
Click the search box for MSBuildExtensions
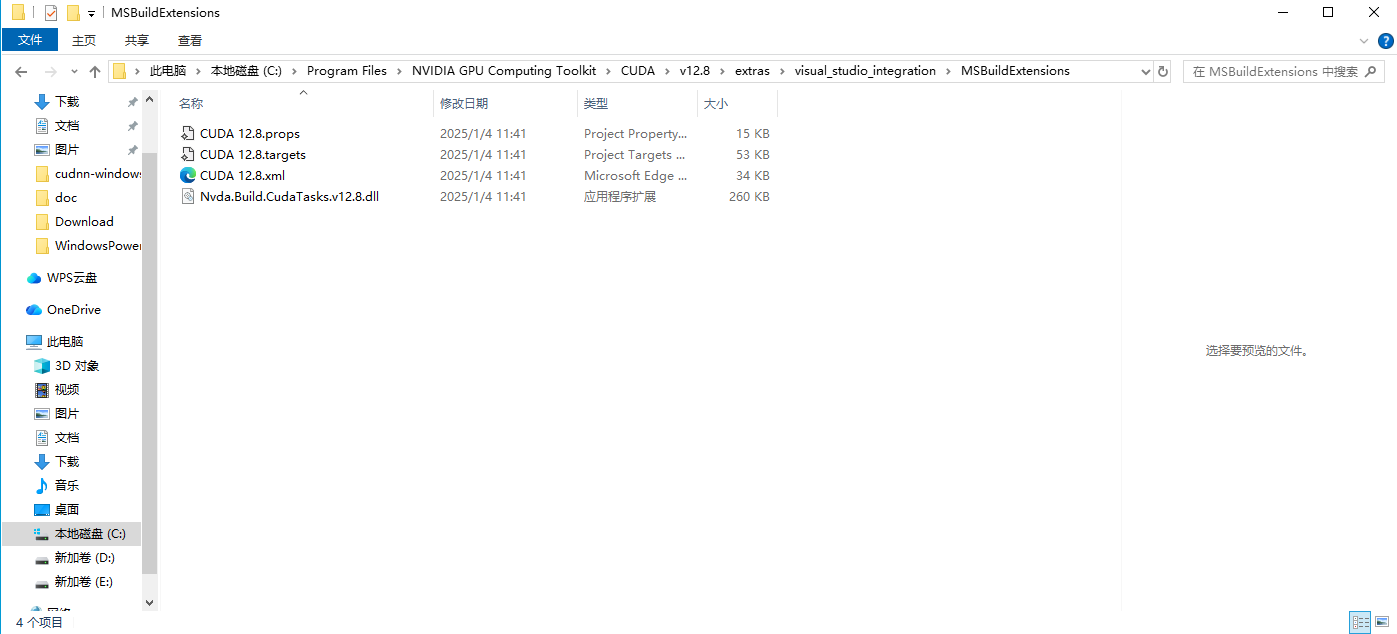point(1275,71)
